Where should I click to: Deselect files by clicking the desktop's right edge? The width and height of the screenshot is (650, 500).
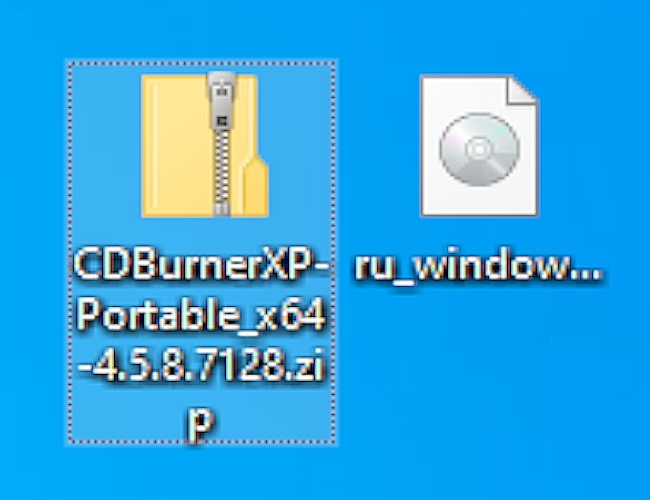[634, 249]
